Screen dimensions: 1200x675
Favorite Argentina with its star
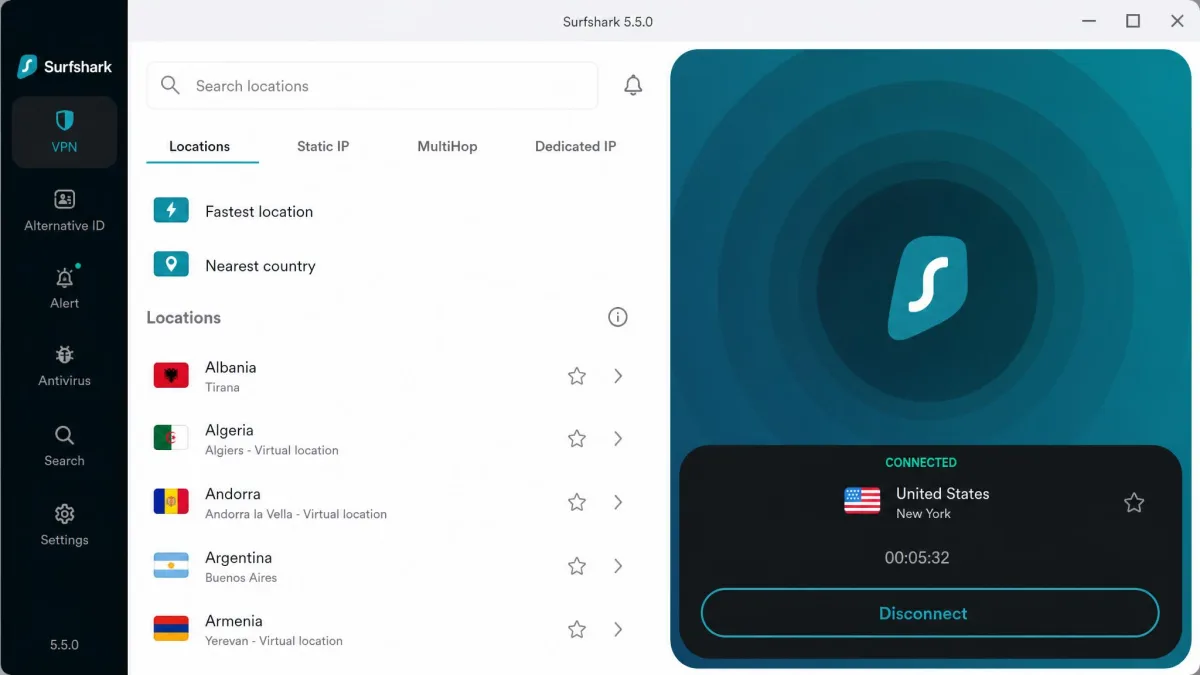[x=577, y=566]
